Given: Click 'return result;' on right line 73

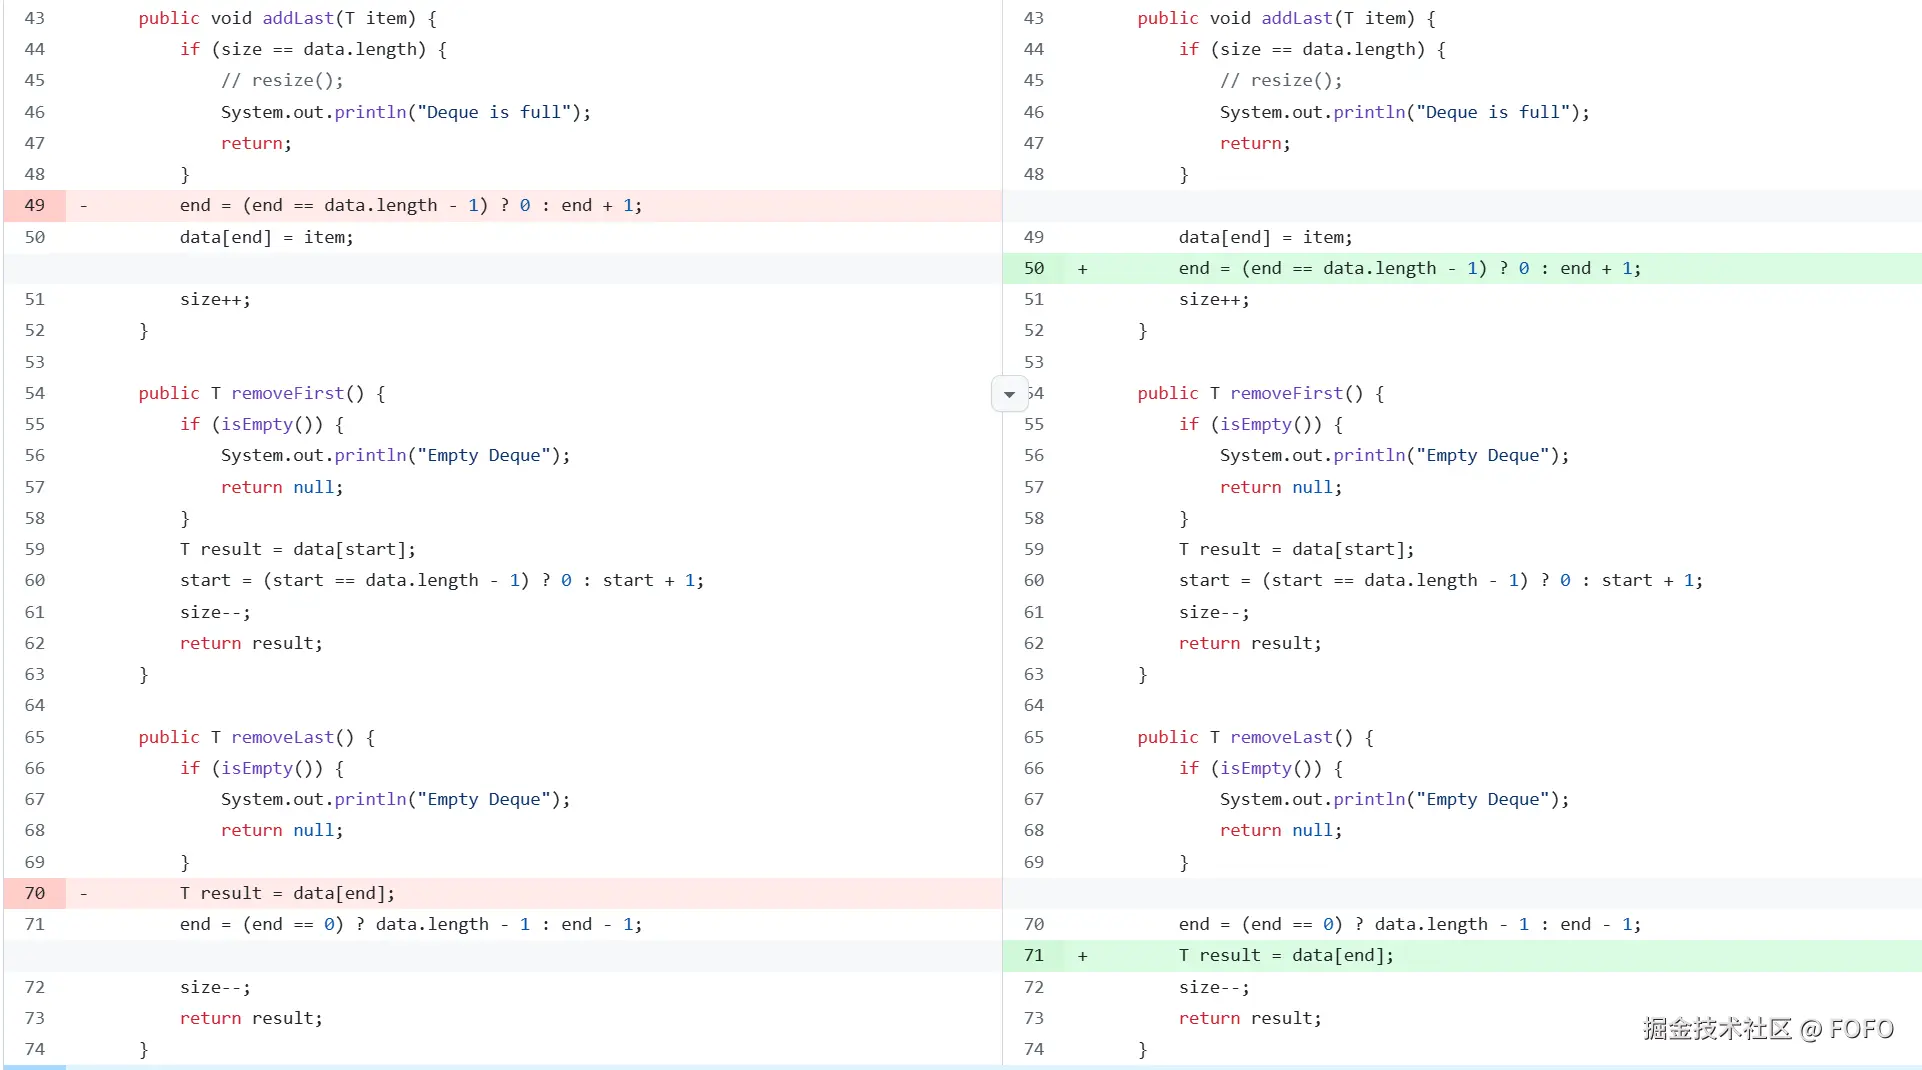Looking at the screenshot, I should [x=1250, y=1019].
